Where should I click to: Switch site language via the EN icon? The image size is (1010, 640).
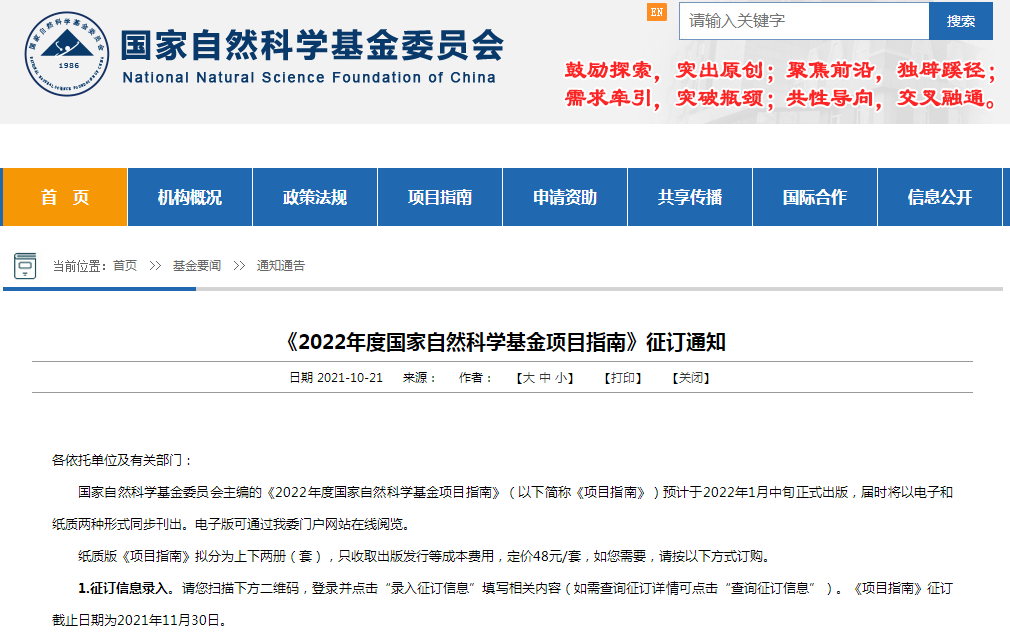pos(655,14)
